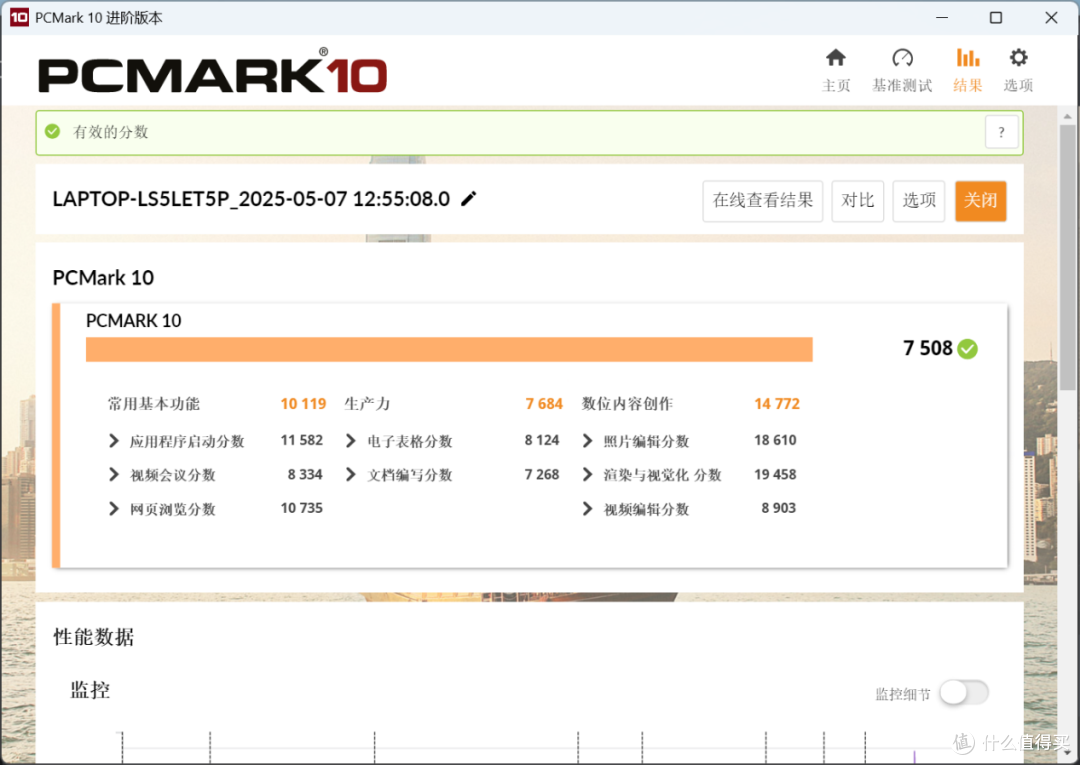
Task: Click the 性能数据 heading
Action: pos(94,637)
